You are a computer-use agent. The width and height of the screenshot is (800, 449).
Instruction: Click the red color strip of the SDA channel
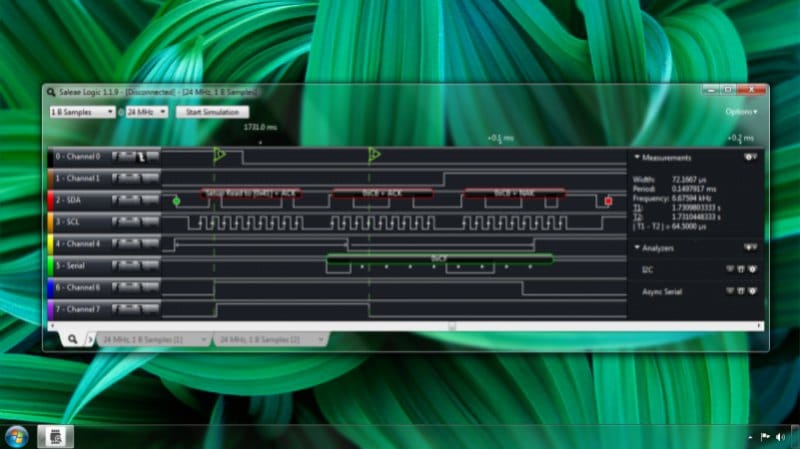(x=51, y=201)
